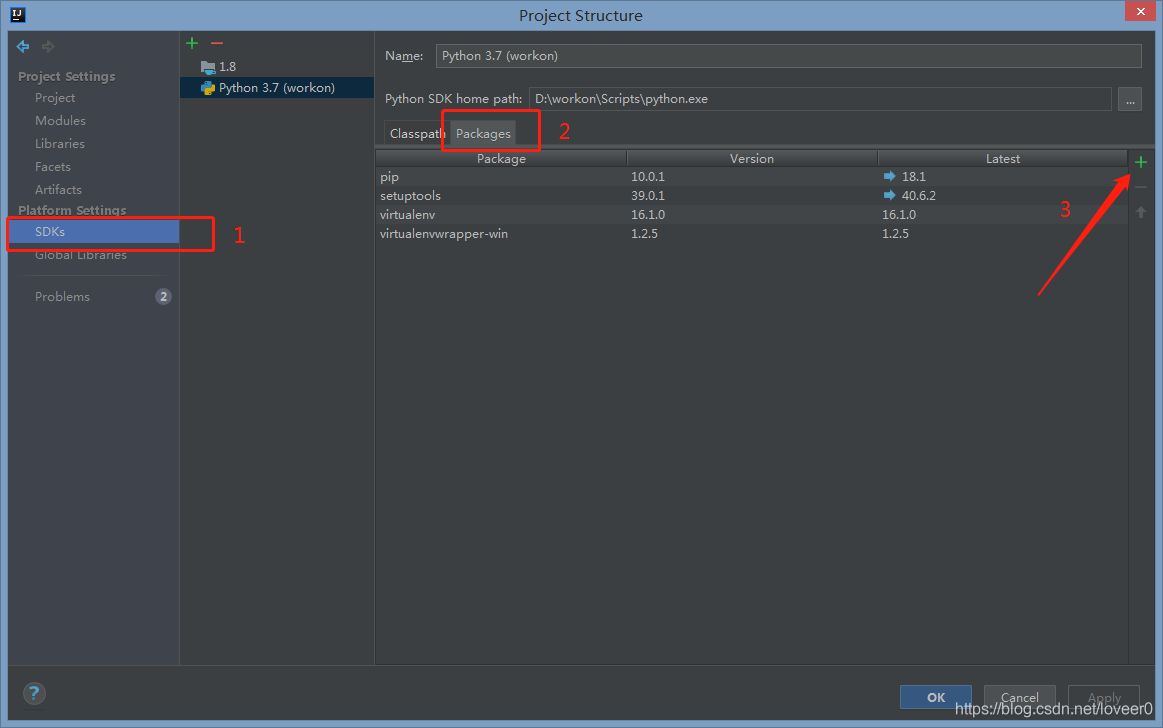1163x728 pixels.
Task: Install package using green plus icon
Action: 1141,162
